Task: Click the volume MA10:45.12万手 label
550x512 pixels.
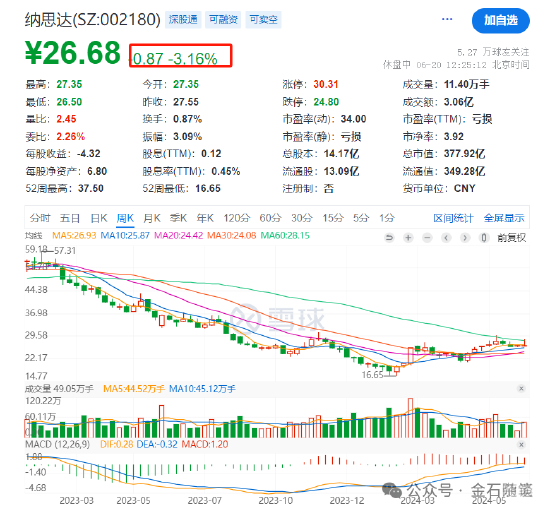Action: (x=202, y=389)
